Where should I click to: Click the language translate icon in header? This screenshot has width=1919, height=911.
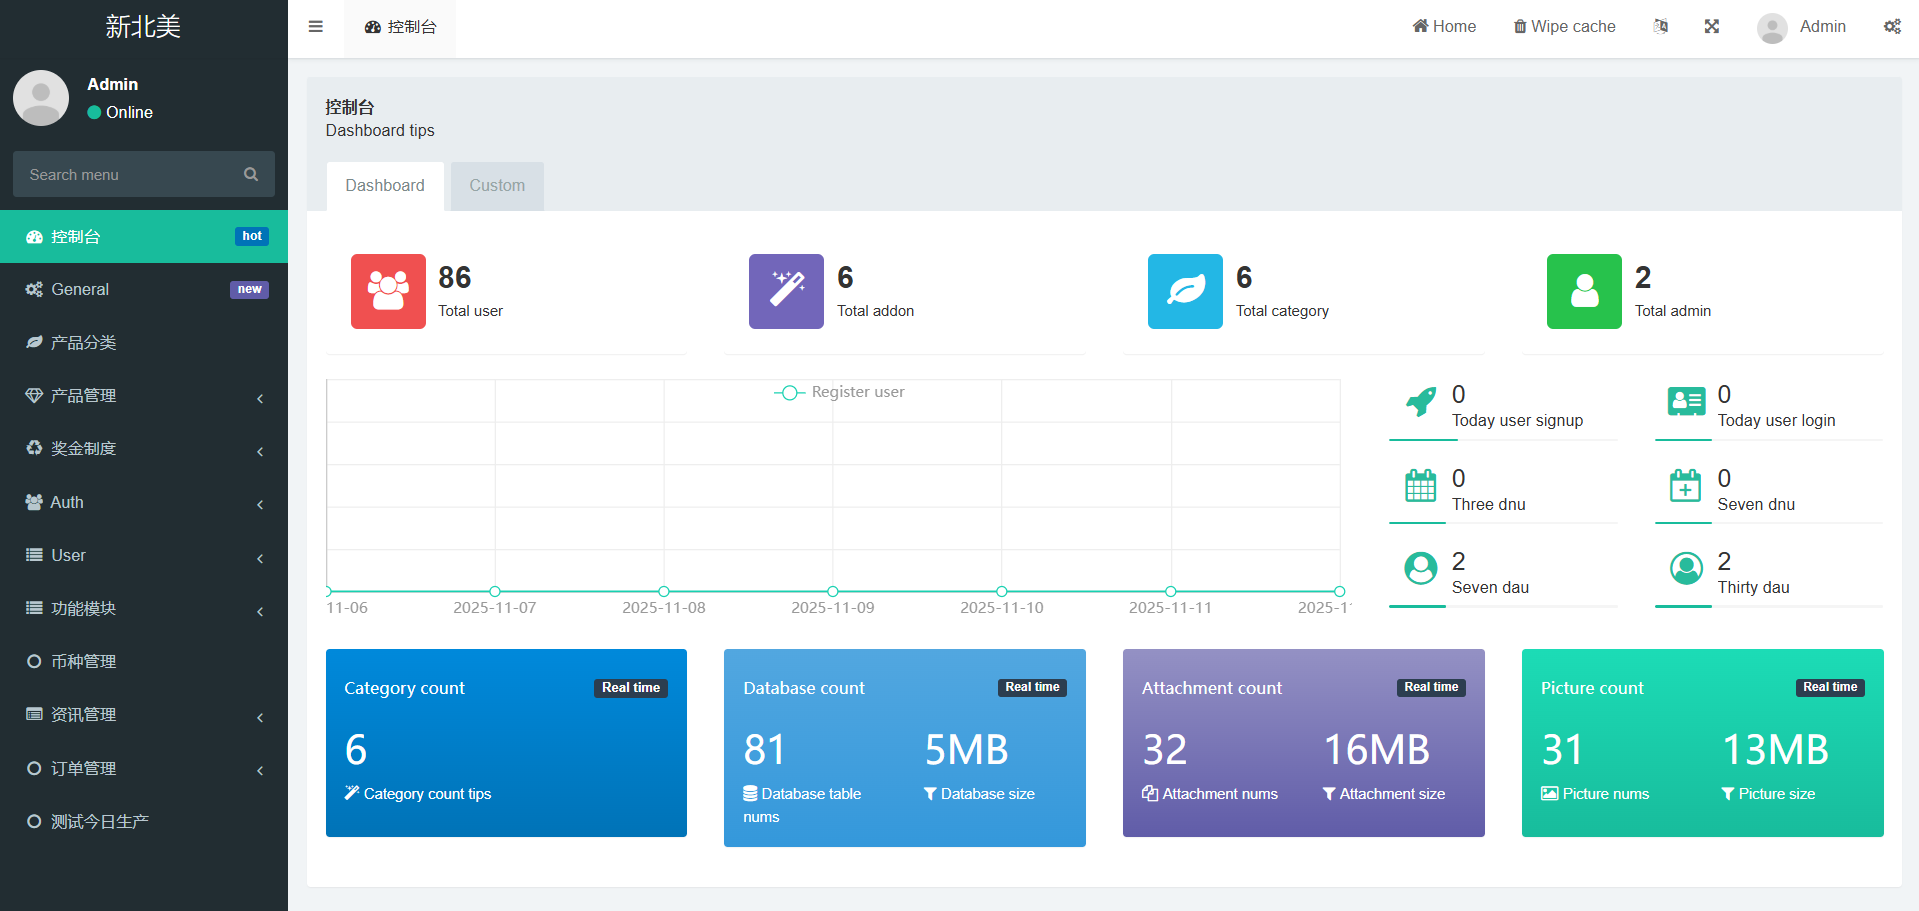click(1660, 27)
